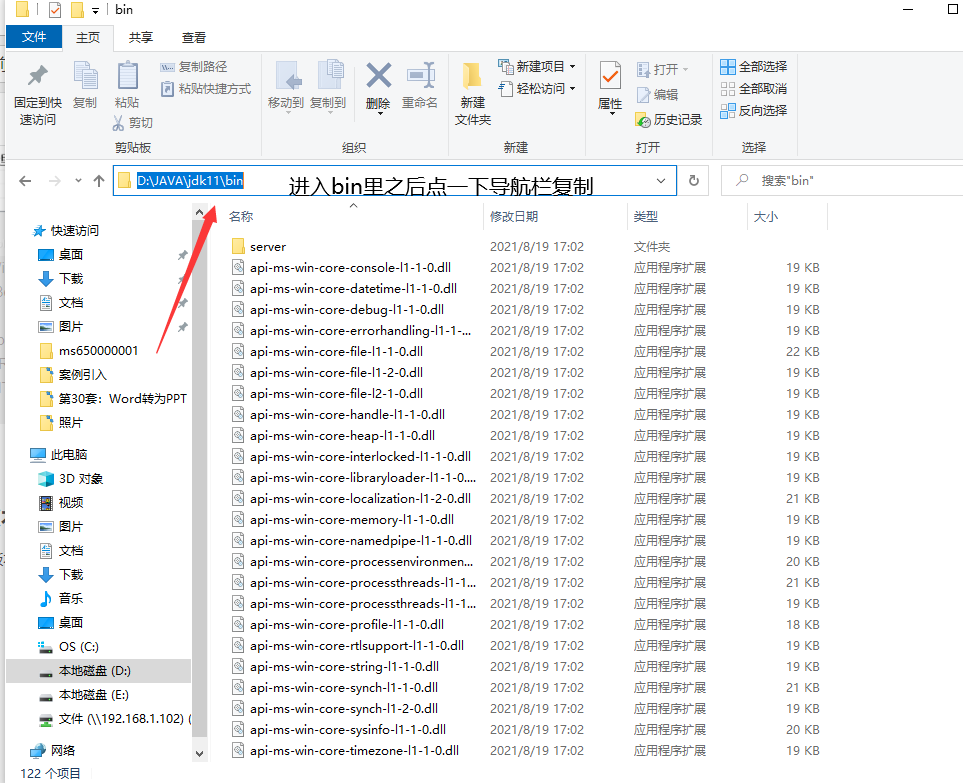Click the address bar path D:\JAVA\jdk11\bin
Image resolution: width=963 pixels, height=783 pixels.
(190, 181)
